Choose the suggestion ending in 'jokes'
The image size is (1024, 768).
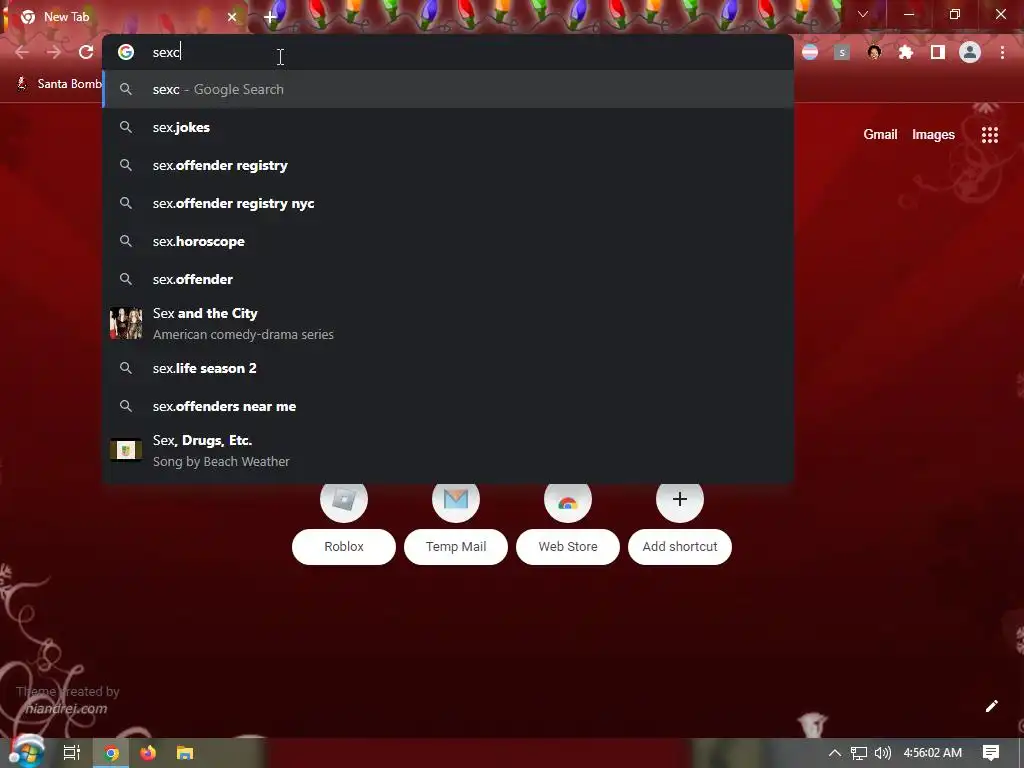[x=448, y=127]
